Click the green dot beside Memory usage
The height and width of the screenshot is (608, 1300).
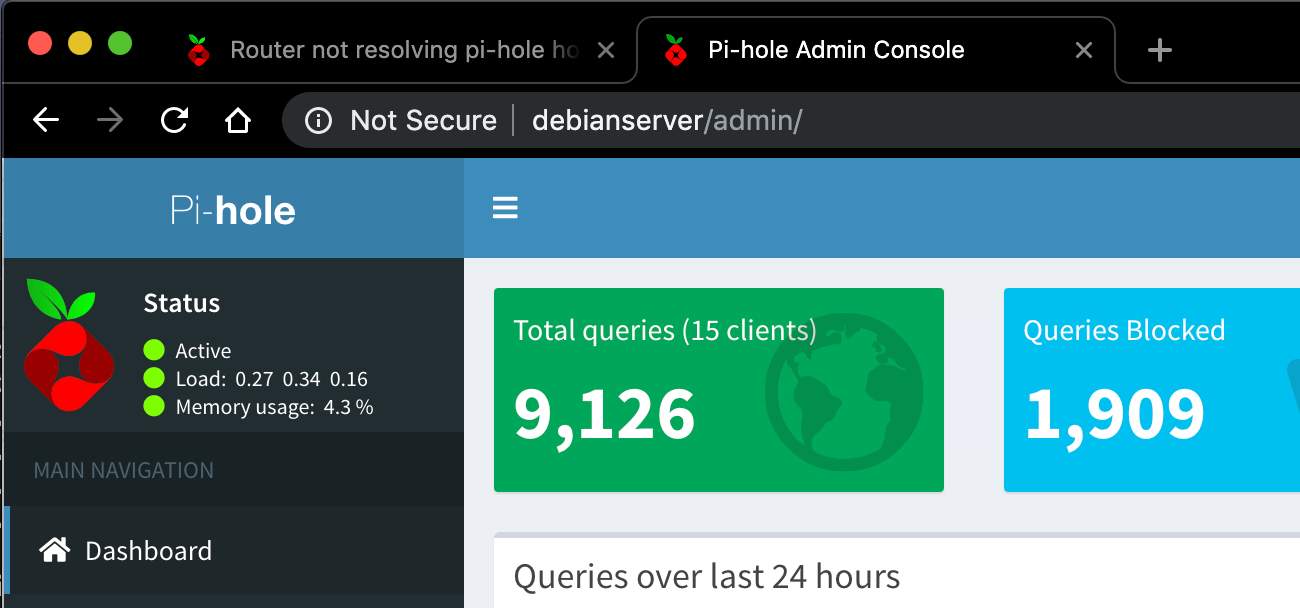pyautogui.click(x=153, y=406)
